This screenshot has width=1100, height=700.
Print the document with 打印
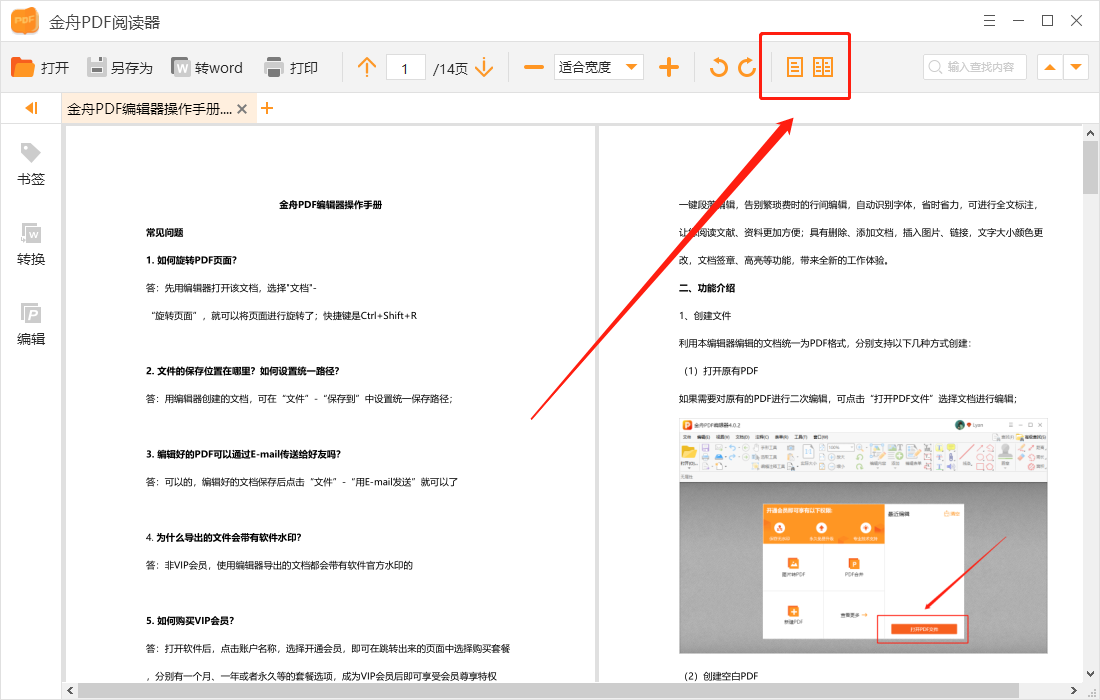(x=291, y=67)
